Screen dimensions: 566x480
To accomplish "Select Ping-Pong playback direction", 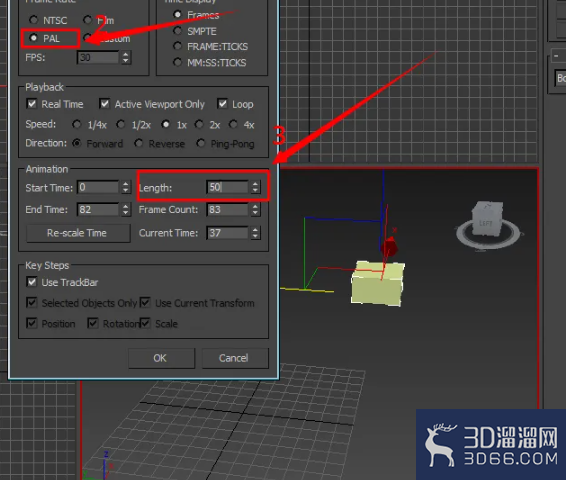I will (201, 143).
